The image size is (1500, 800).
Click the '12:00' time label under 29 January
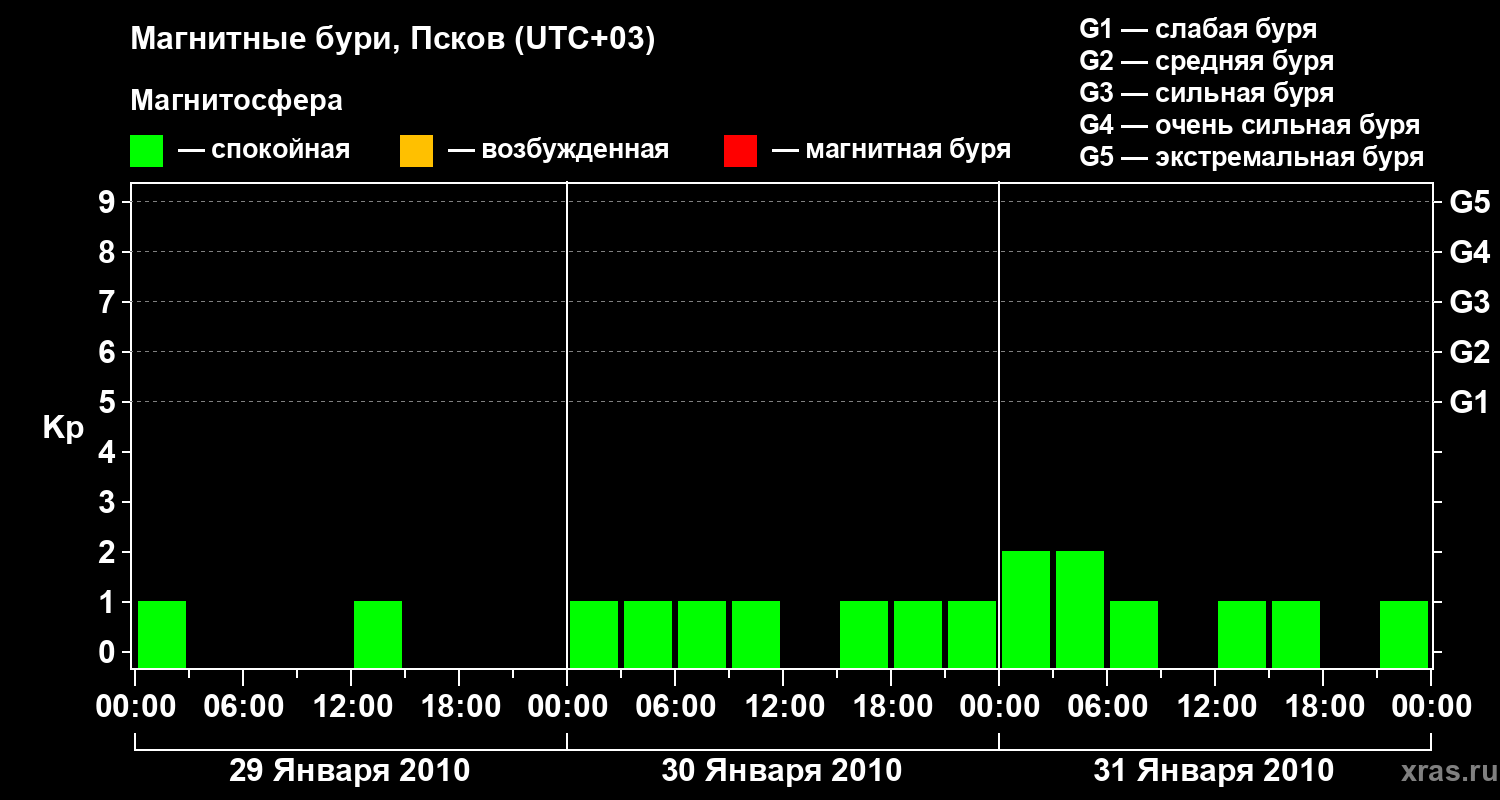tap(351, 707)
